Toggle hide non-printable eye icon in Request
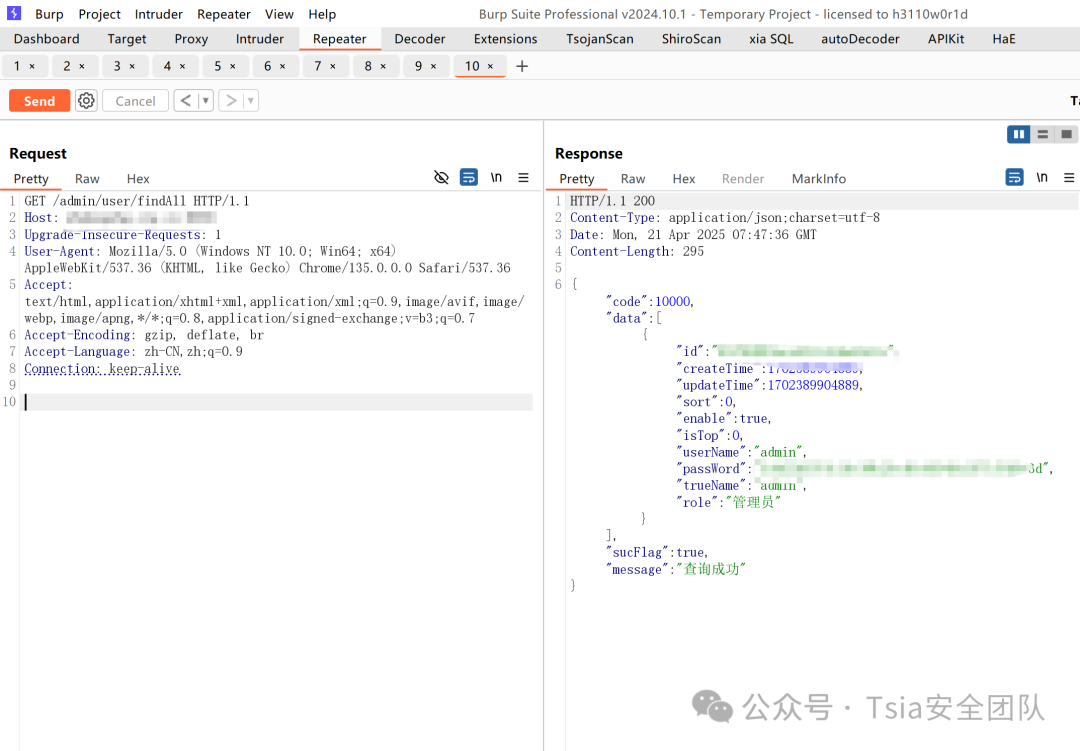1080x751 pixels. (x=442, y=178)
